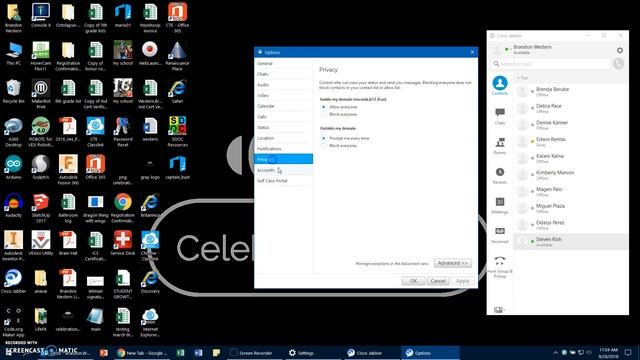Select contact Steven Rish

[571, 242]
